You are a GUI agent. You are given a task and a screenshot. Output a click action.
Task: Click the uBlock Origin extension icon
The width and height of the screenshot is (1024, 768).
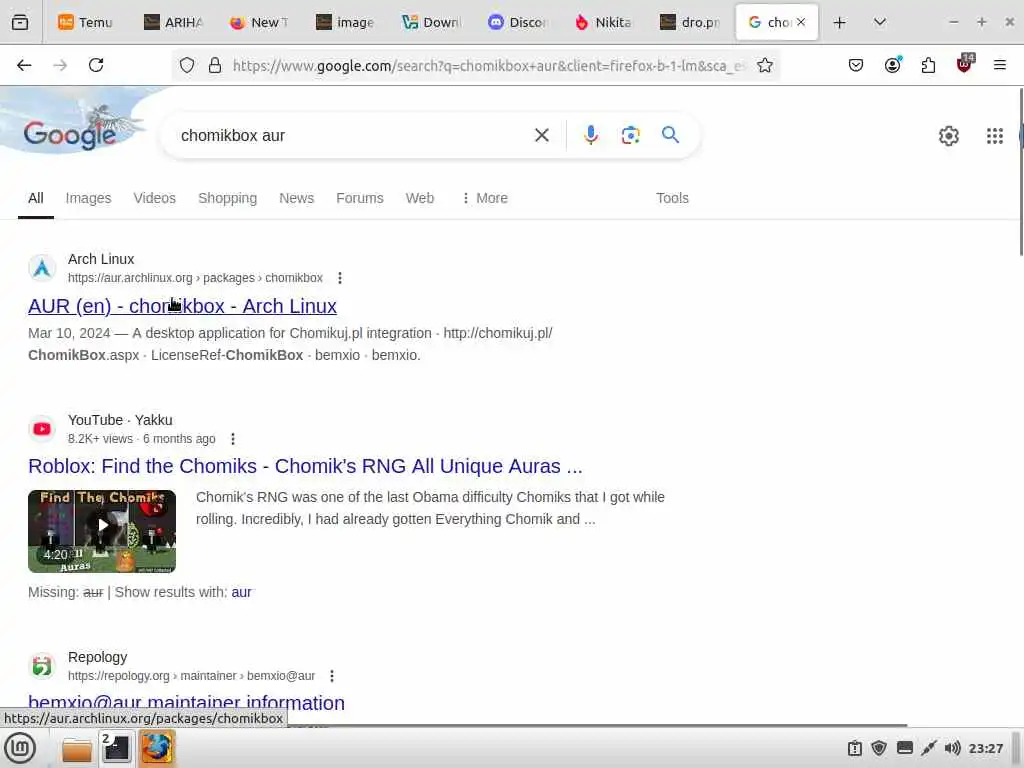tap(965, 64)
